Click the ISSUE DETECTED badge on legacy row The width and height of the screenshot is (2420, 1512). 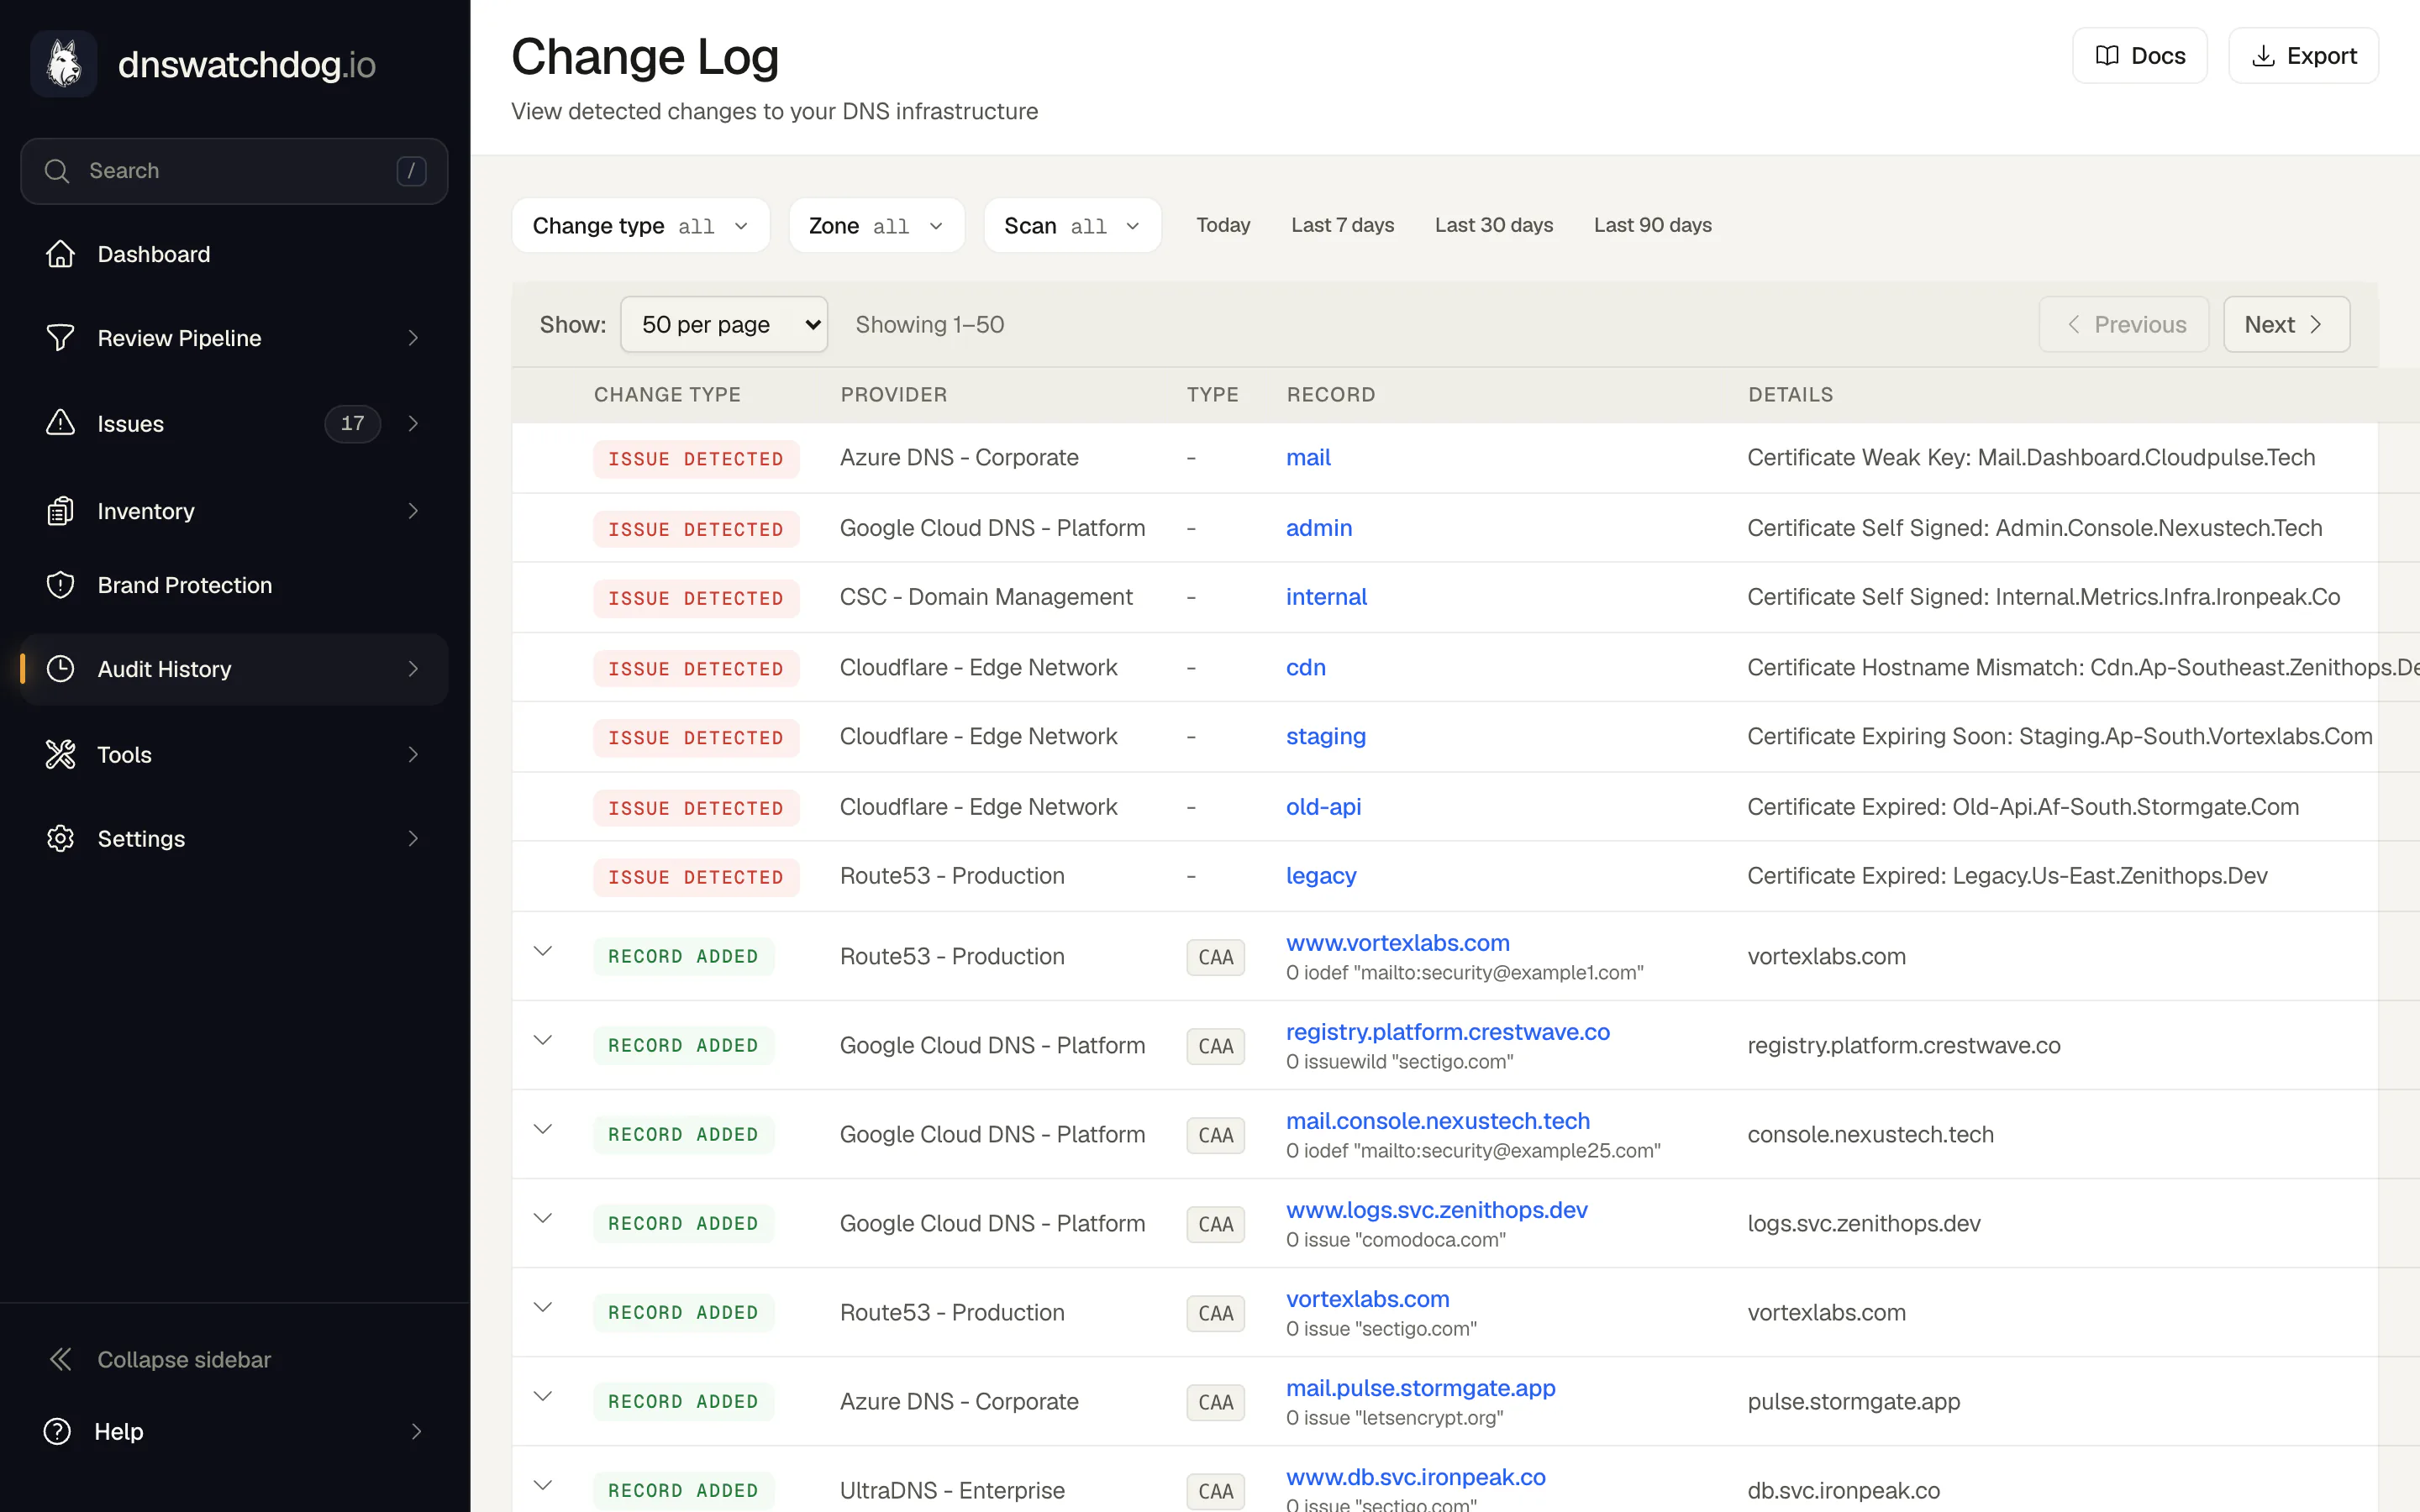[696, 877]
